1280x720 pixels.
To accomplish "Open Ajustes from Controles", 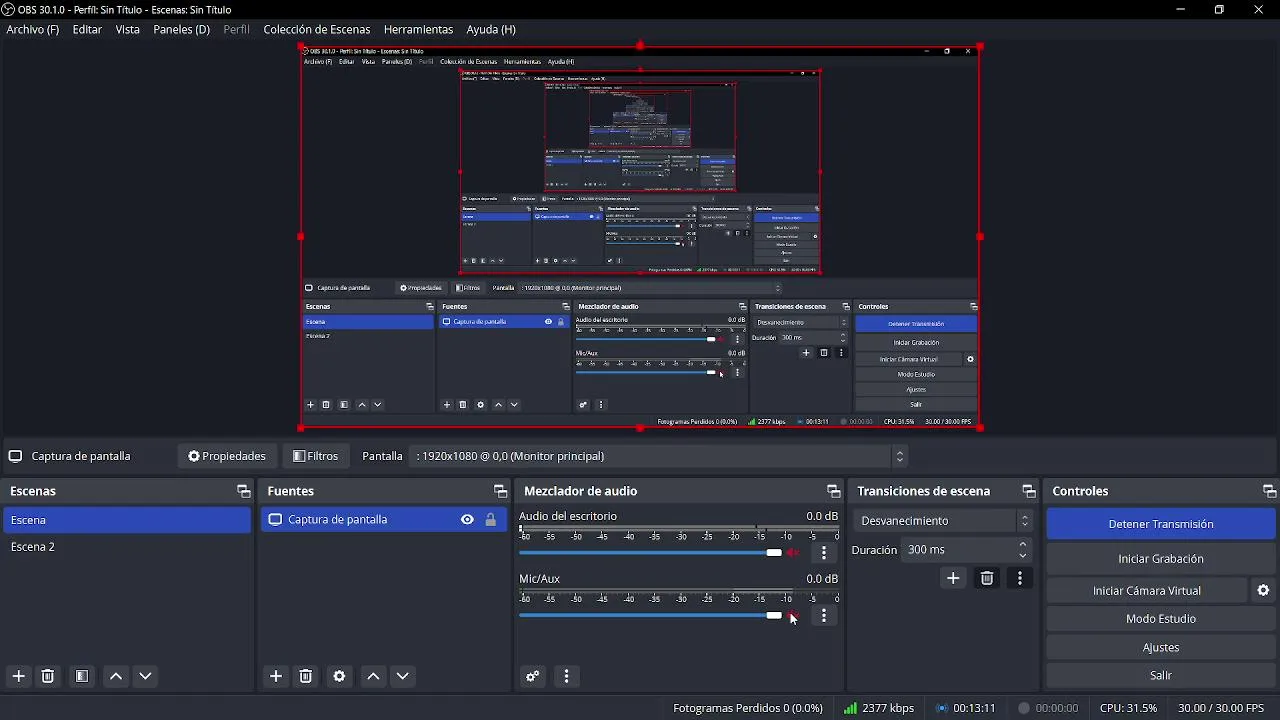I will 1161,648.
